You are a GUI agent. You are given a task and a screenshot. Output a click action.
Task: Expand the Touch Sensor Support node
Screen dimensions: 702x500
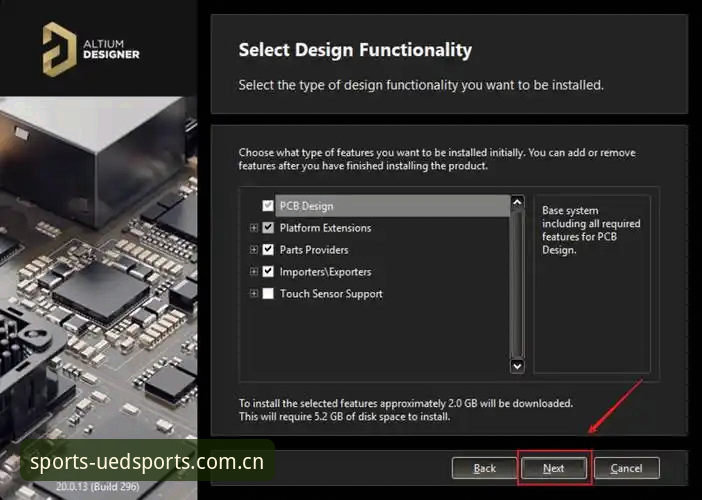click(x=254, y=293)
